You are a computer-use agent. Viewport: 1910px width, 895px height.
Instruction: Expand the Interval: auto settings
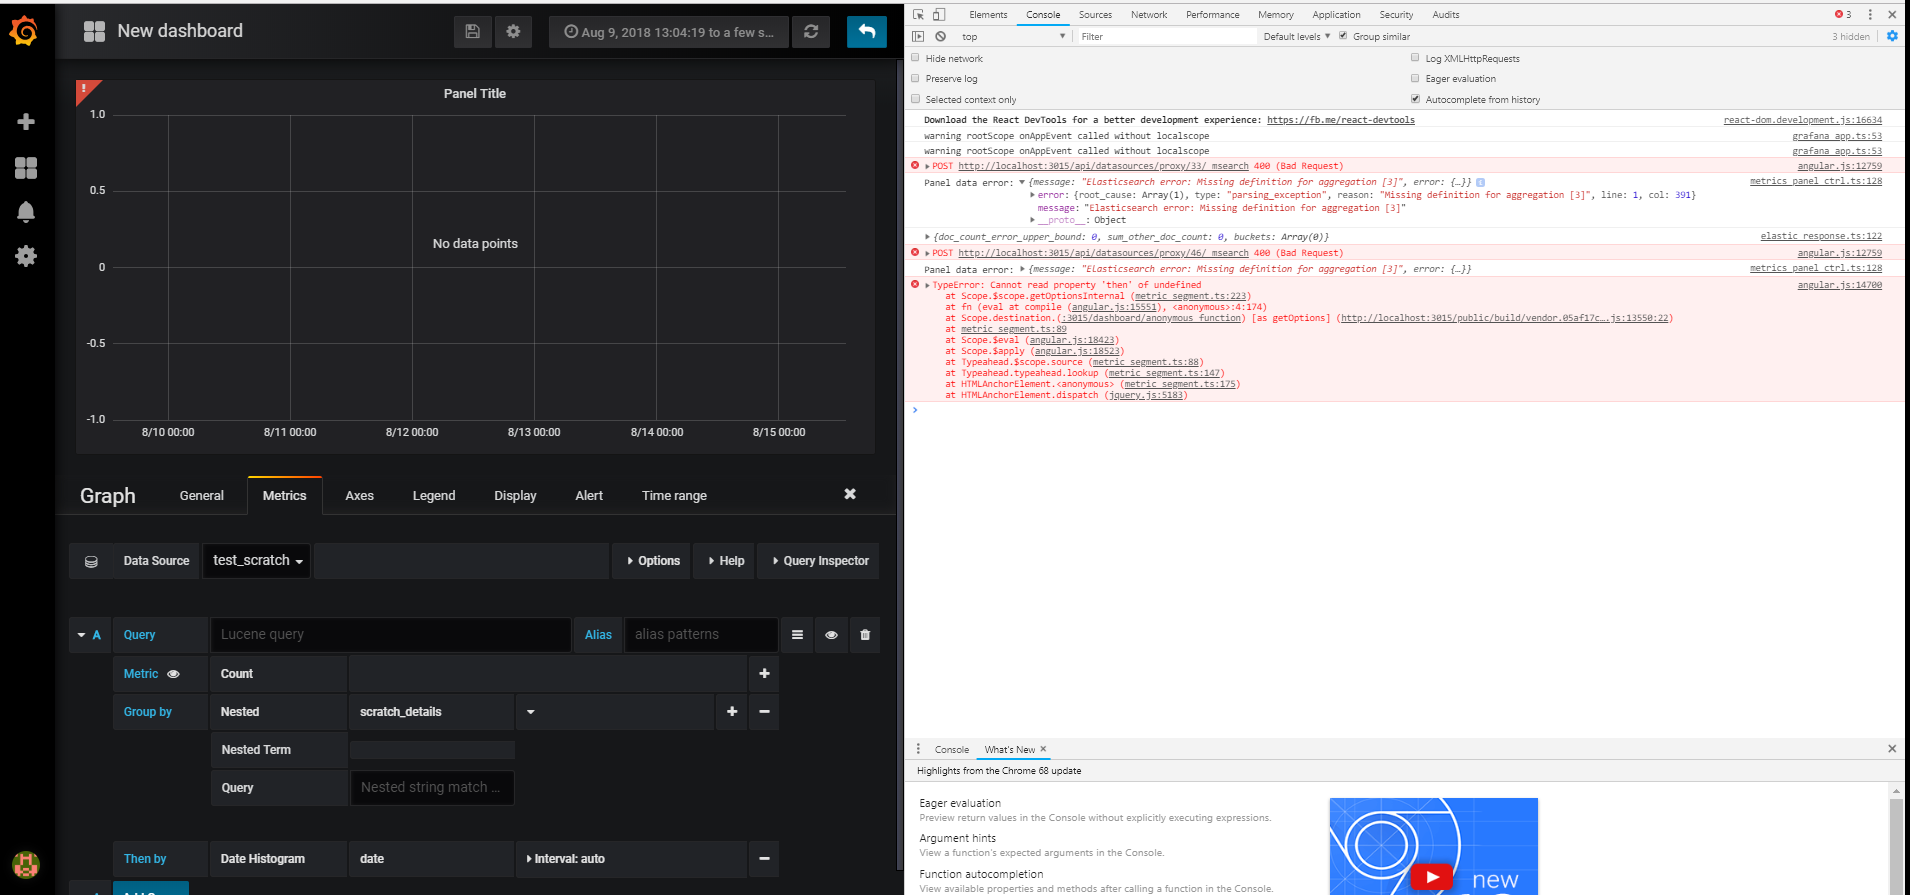tap(566, 859)
